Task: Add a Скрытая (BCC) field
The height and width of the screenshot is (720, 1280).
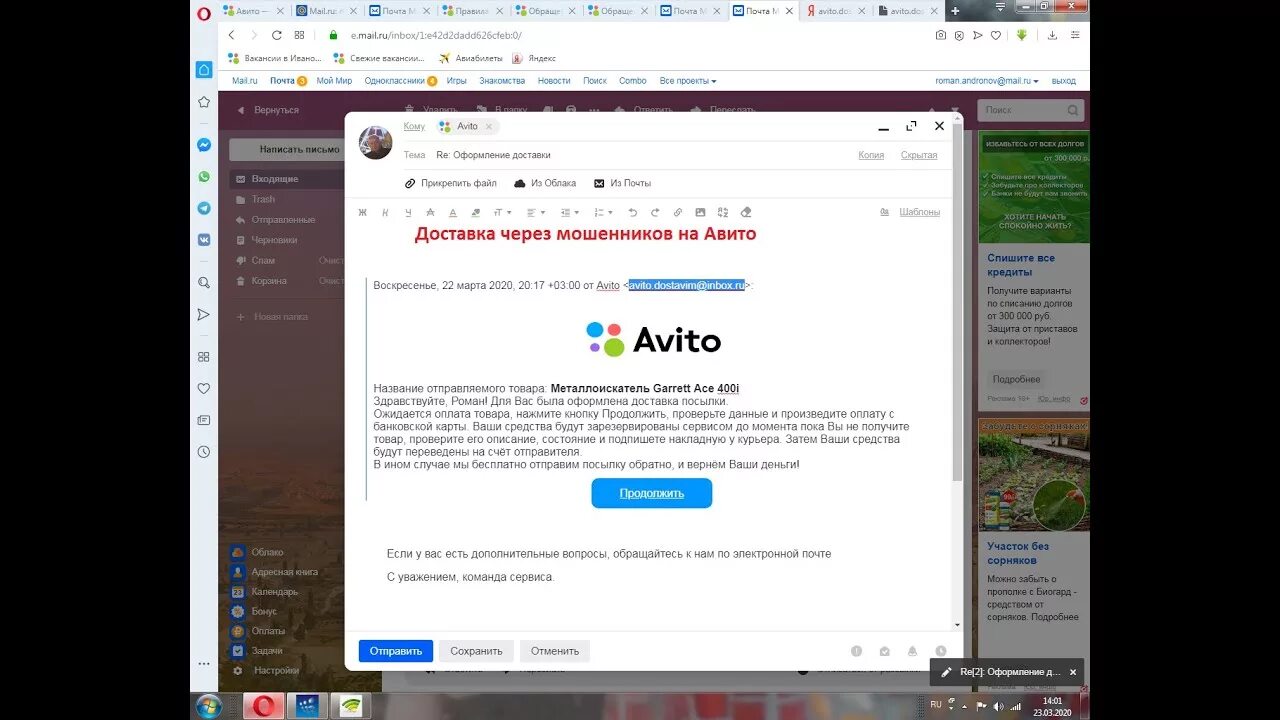Action: (x=919, y=155)
